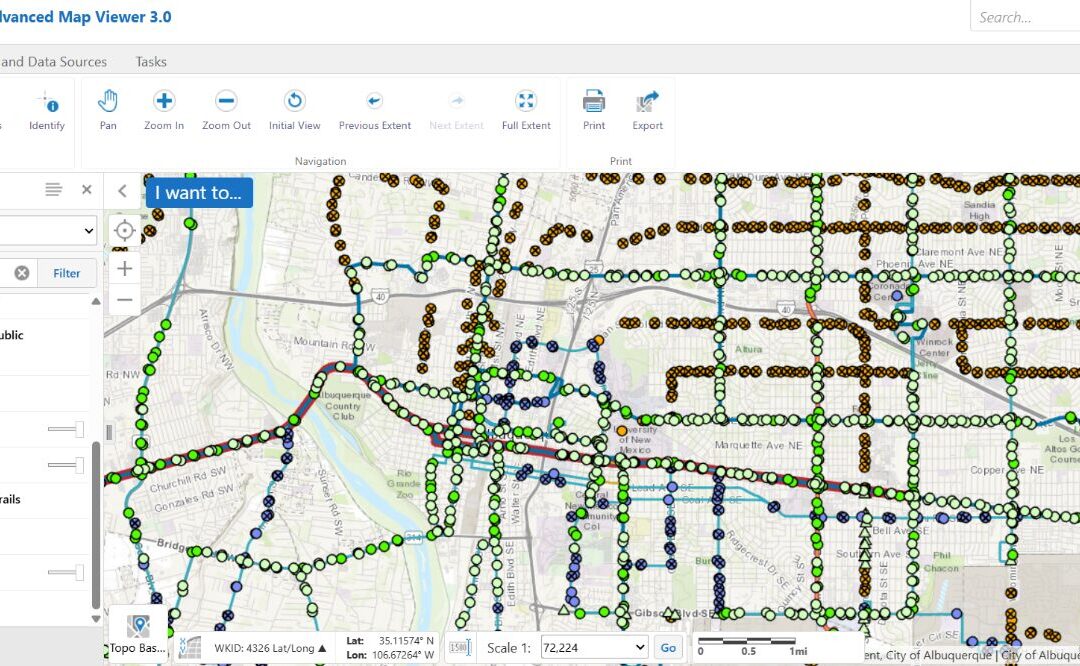Select the Zoom Out tool
The image size is (1080, 666).
point(226,108)
